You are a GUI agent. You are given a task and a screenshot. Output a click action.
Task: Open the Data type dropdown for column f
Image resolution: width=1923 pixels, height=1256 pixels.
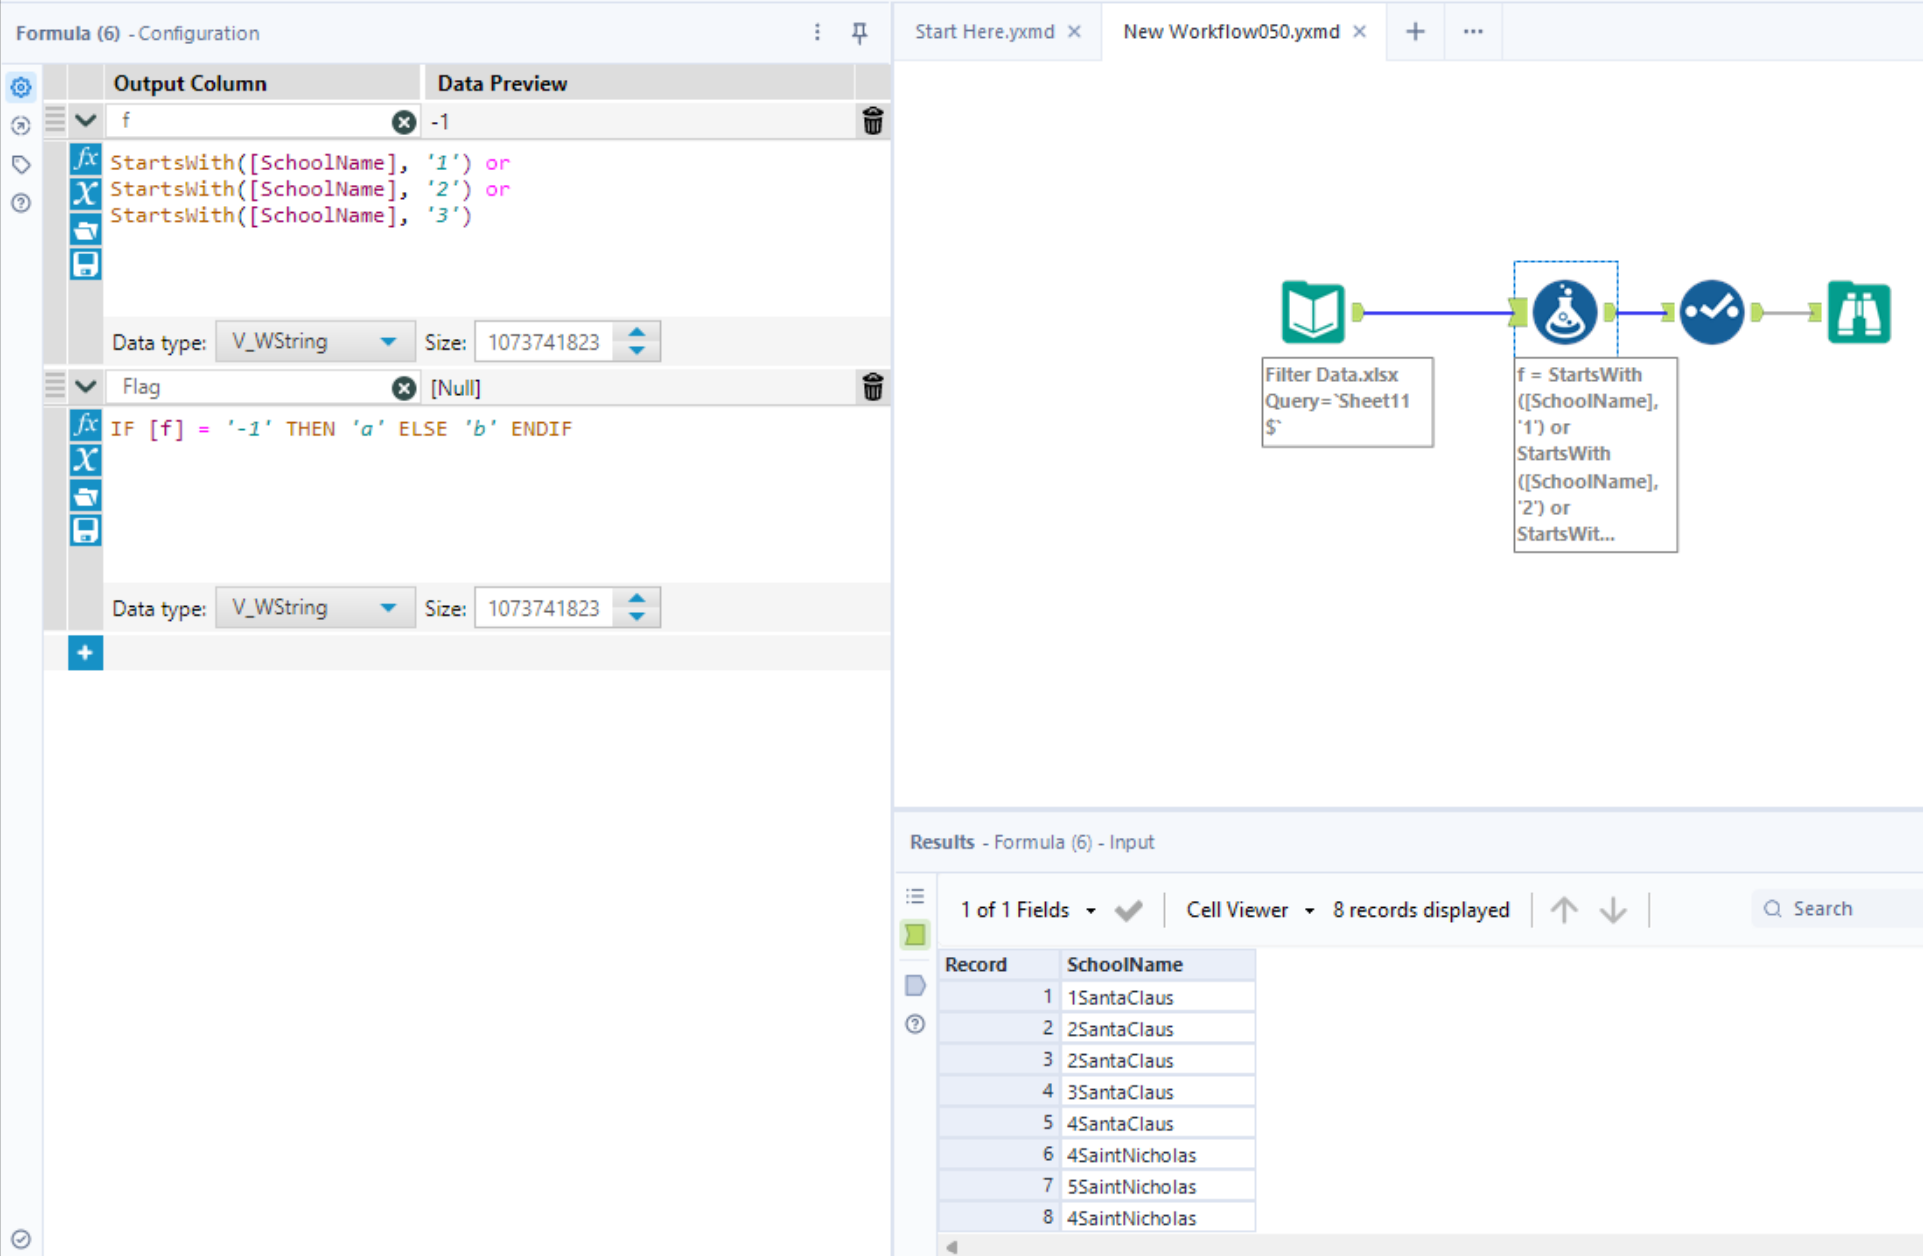click(x=315, y=341)
